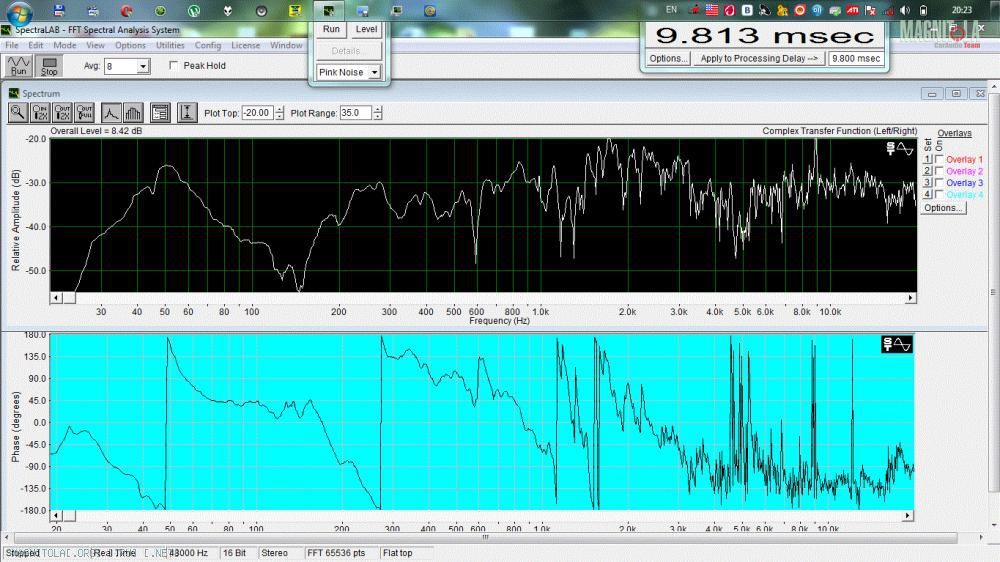Image resolution: width=1000 pixels, height=562 pixels.
Task: Click the Stop button in main toolbar
Action: [x=49, y=66]
